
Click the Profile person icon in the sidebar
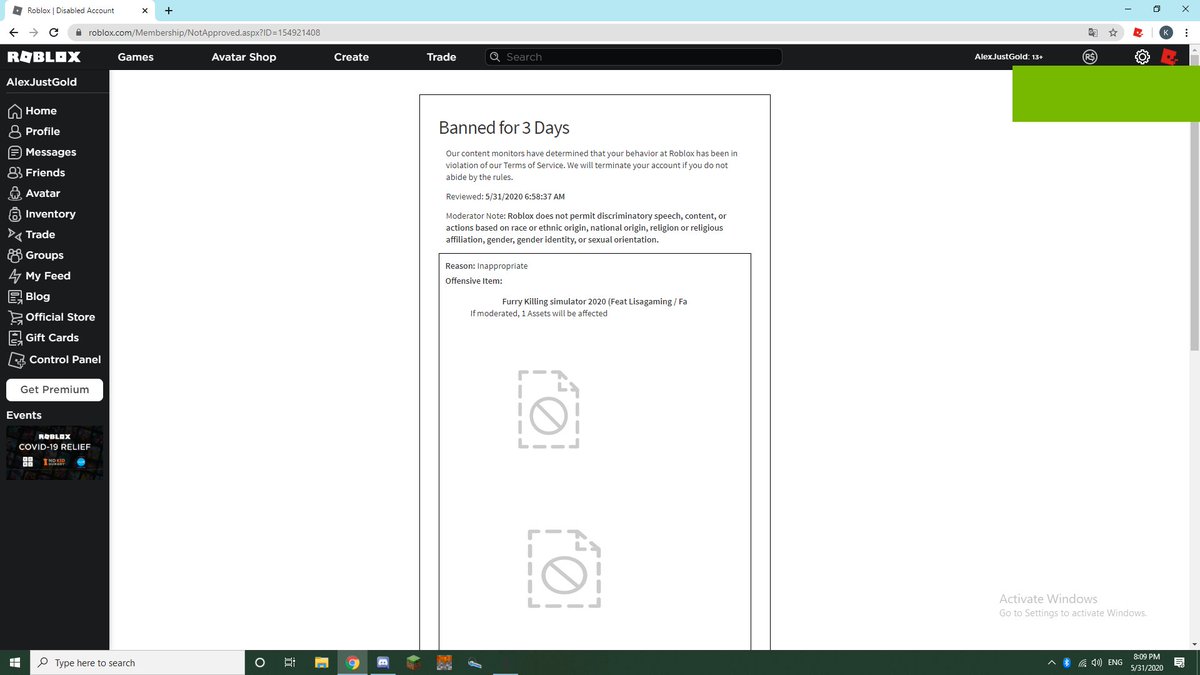(x=14, y=132)
